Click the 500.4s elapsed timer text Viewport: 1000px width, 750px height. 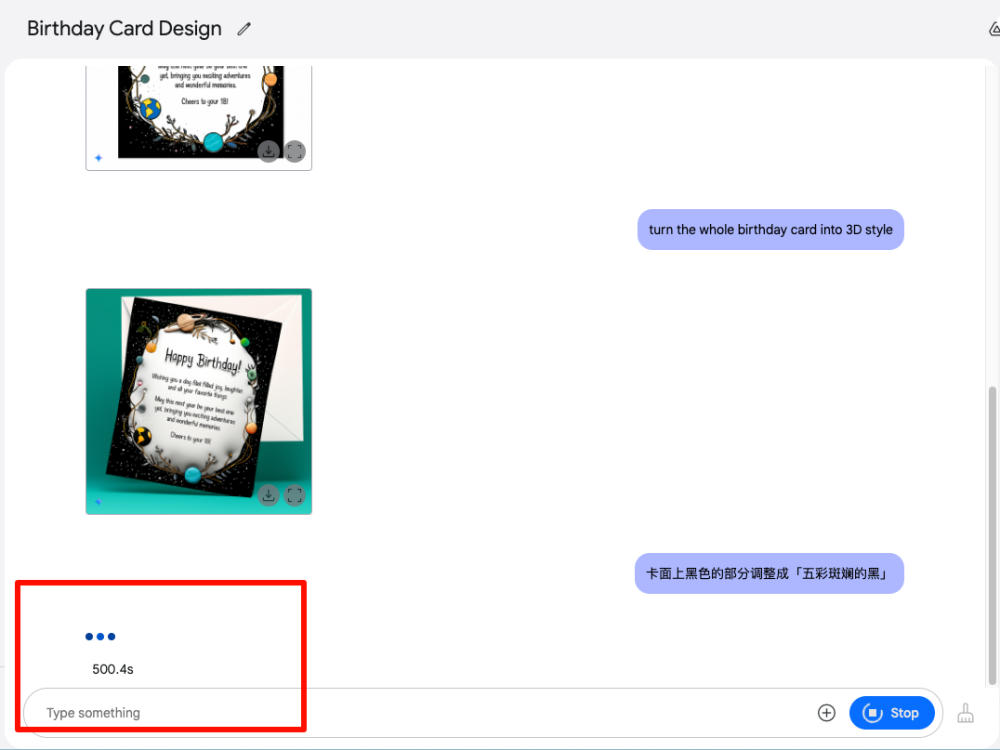(113, 669)
